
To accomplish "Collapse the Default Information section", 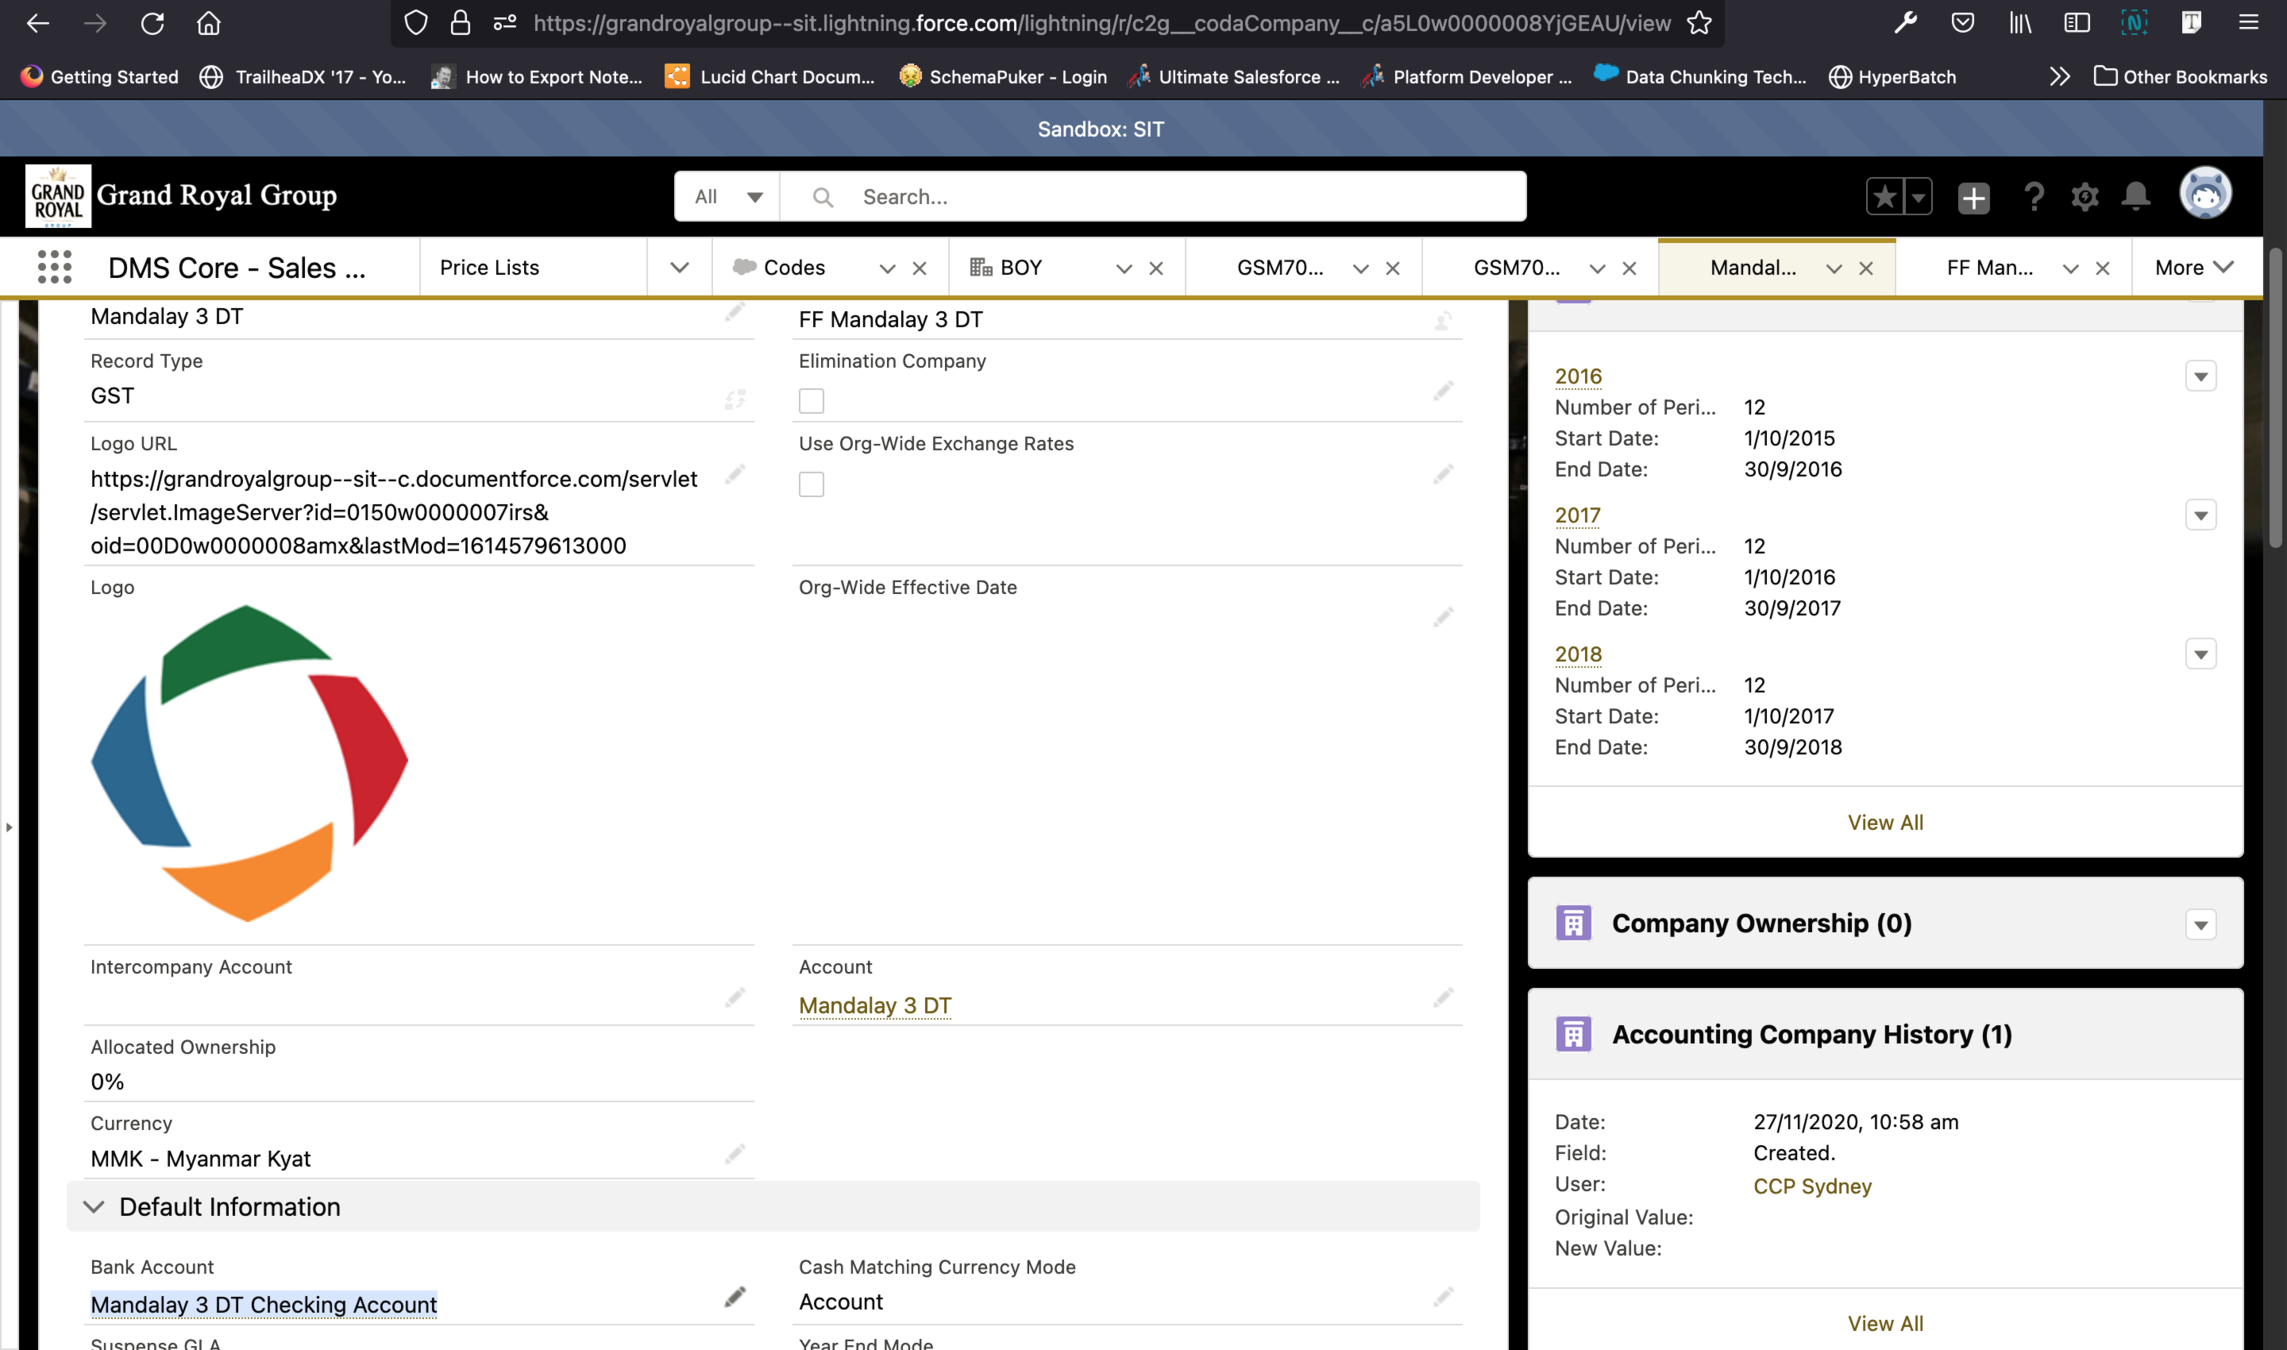I will pos(94,1207).
